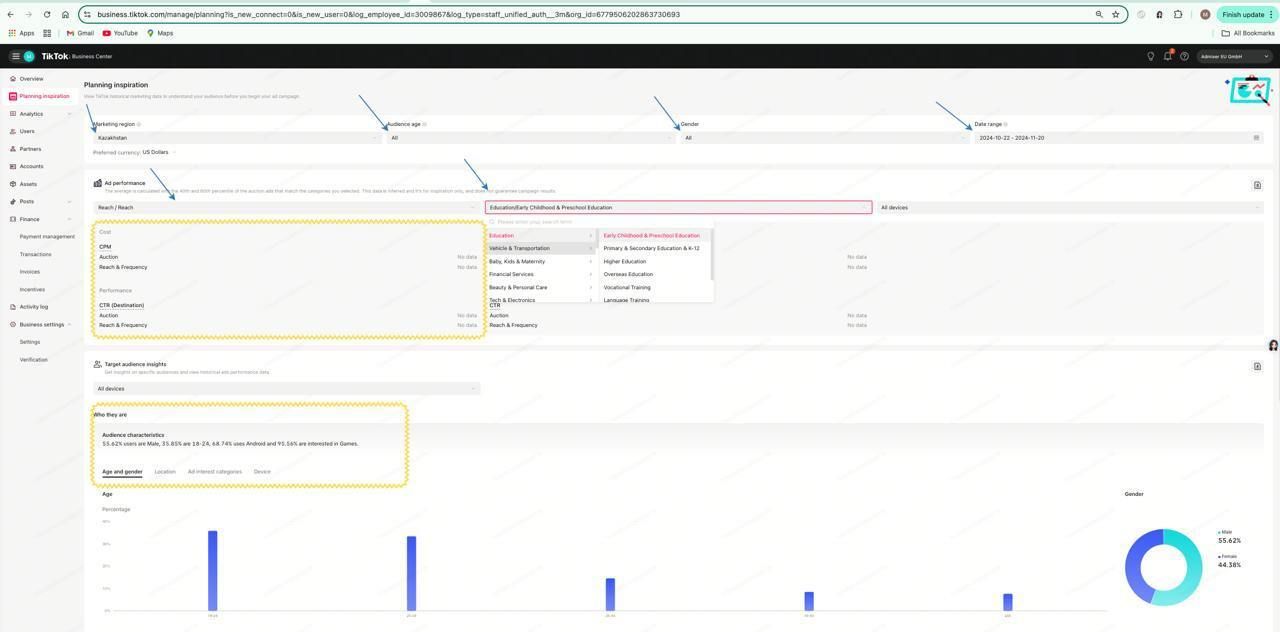
Task: Choose Overseas Education subcategory
Action: (654, 274)
